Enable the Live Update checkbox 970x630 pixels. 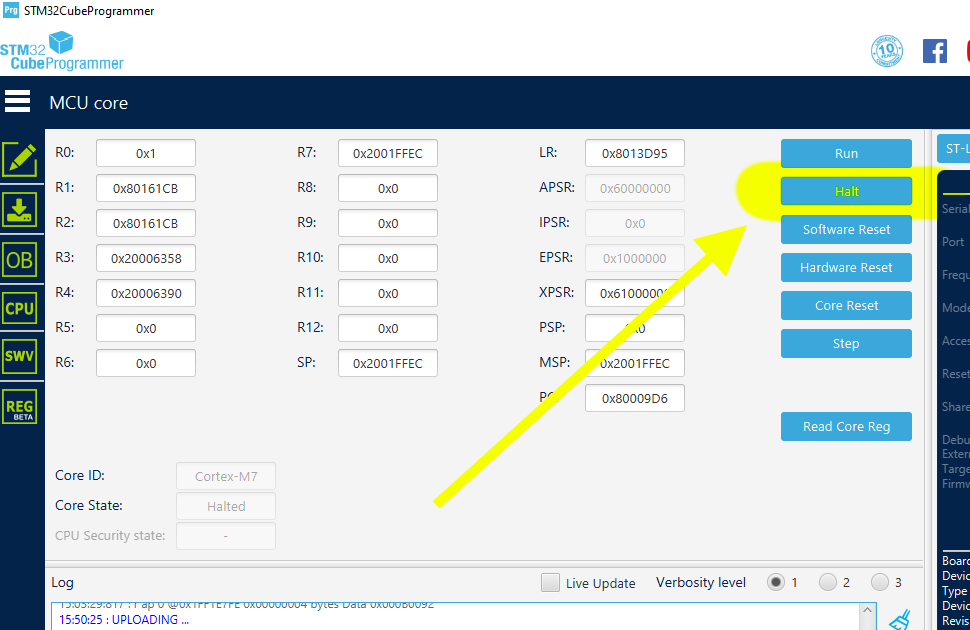pyautogui.click(x=550, y=582)
